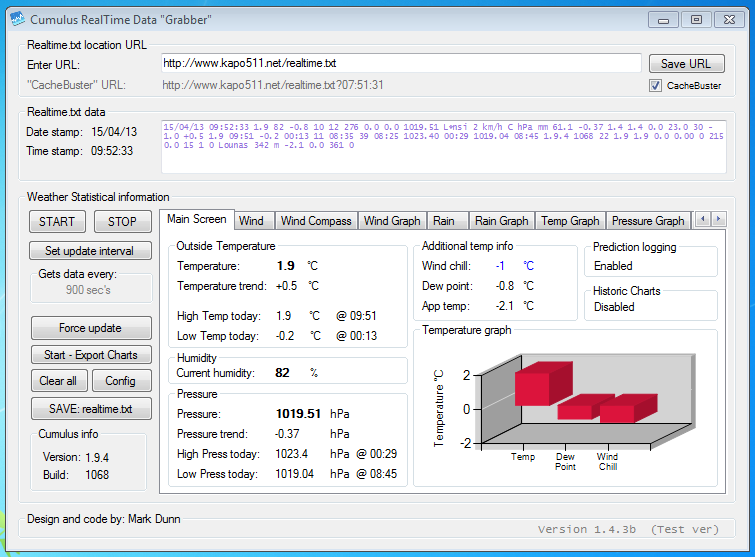Viewport: 755px width, 557px height.
Task: Click the Enter URL text field
Action: pos(400,64)
